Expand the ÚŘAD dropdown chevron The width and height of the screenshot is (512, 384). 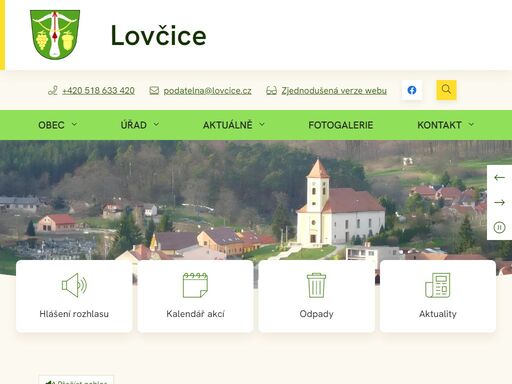pos(156,124)
